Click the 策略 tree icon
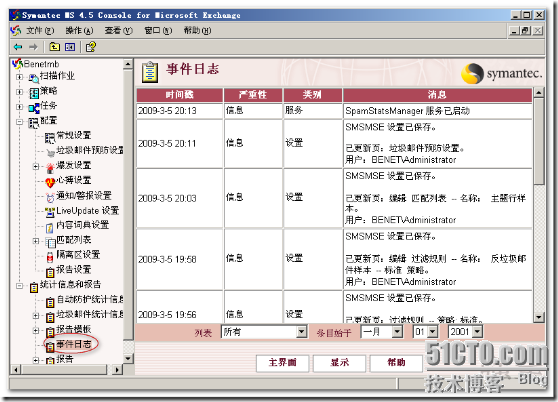The height and width of the screenshot is (402, 558). point(34,93)
